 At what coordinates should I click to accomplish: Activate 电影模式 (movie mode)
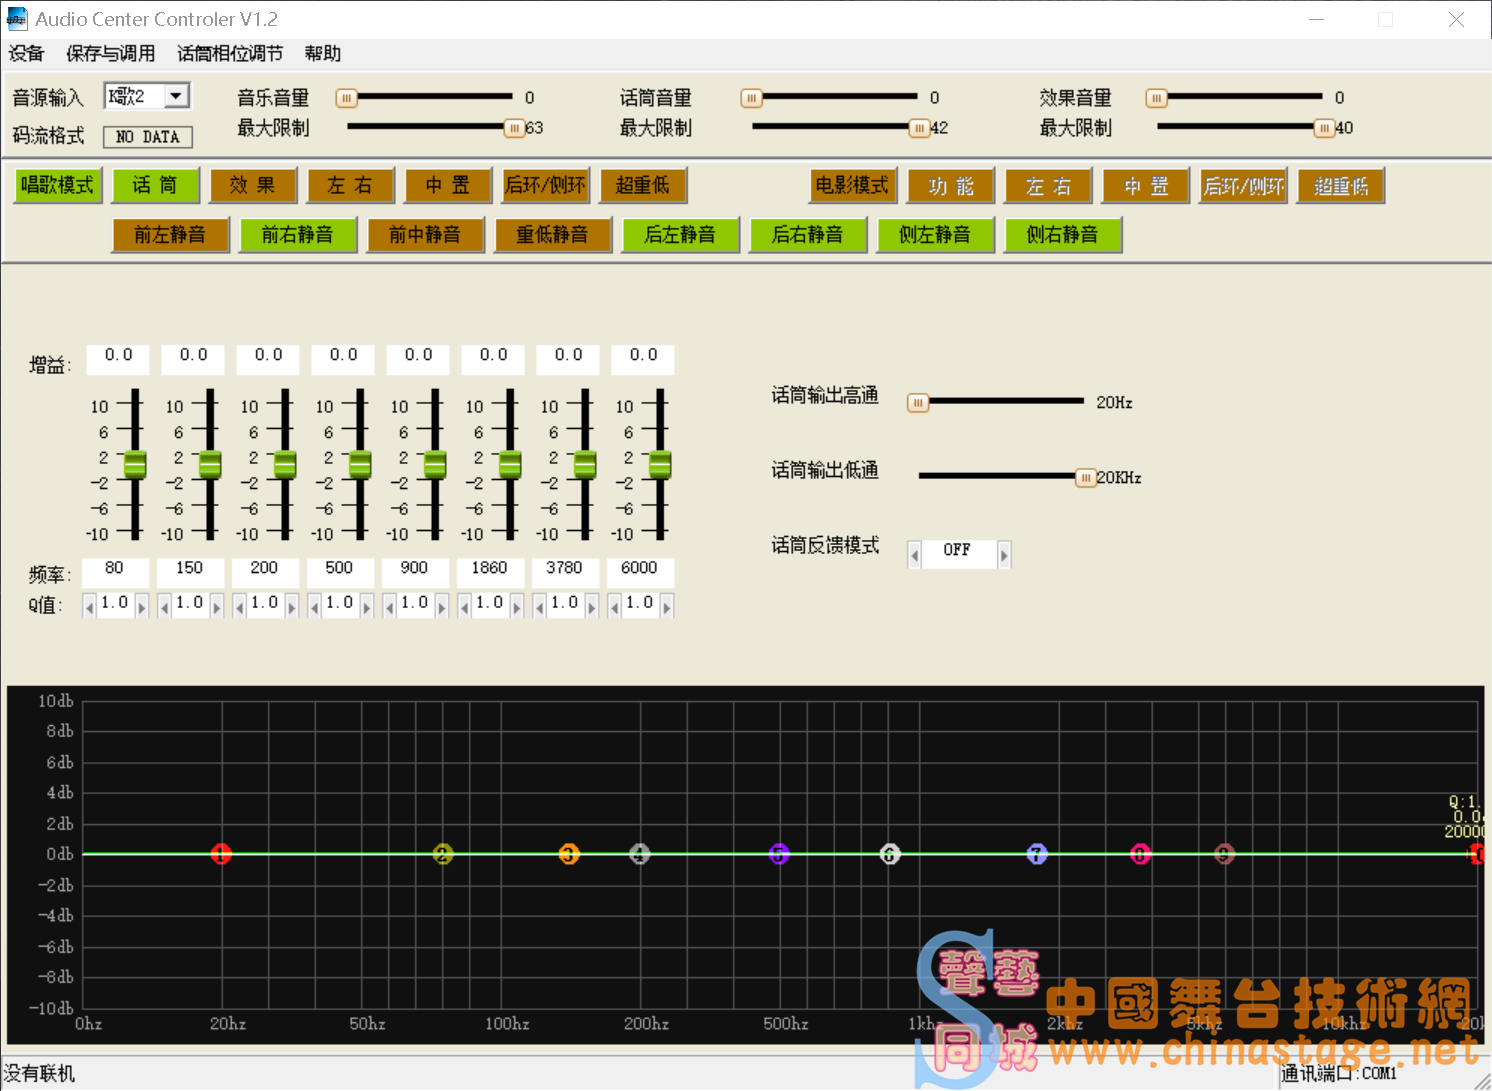pos(852,185)
